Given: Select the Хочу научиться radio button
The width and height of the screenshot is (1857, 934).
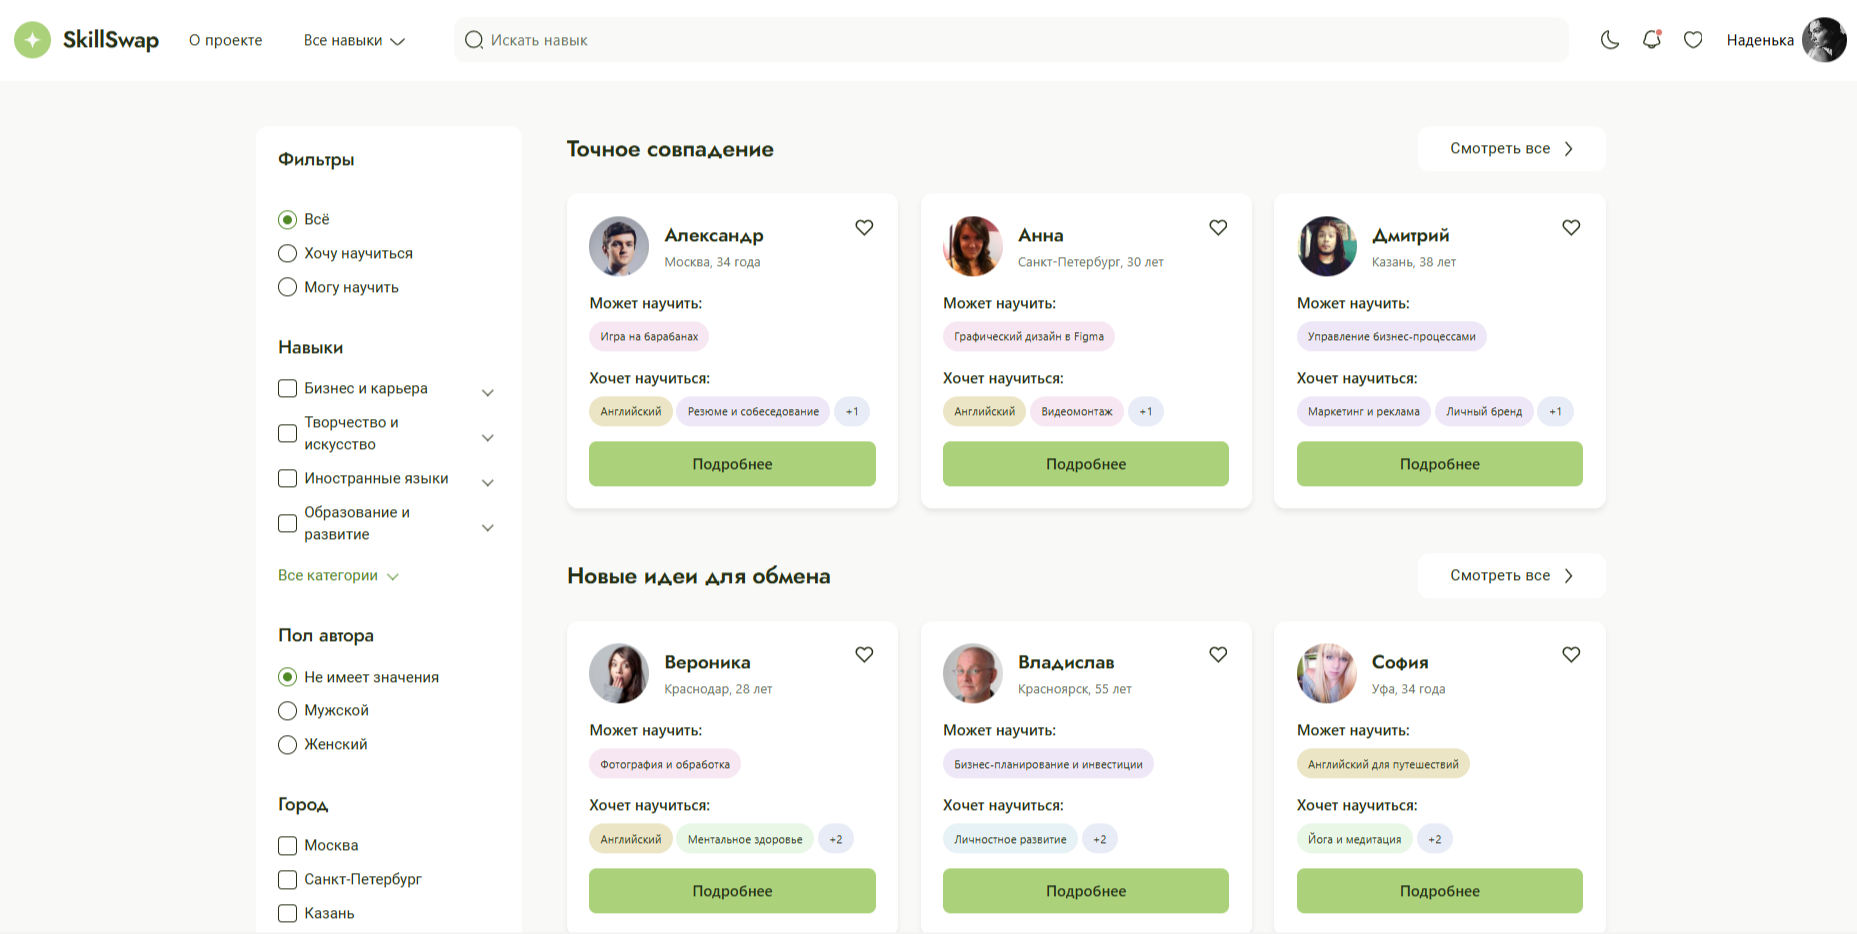Looking at the screenshot, I should pos(287,253).
